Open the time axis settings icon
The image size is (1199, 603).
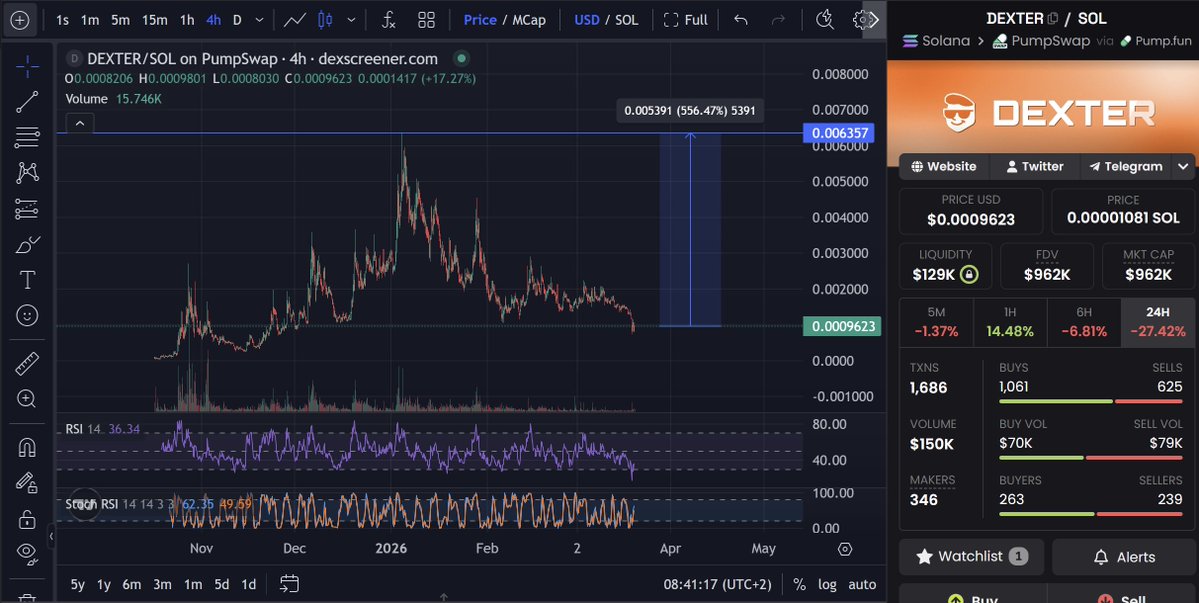tap(845, 549)
